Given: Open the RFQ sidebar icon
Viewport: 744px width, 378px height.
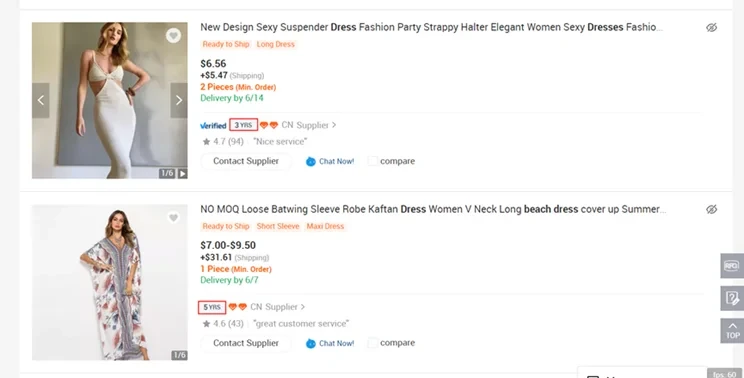Looking at the screenshot, I should [x=732, y=266].
